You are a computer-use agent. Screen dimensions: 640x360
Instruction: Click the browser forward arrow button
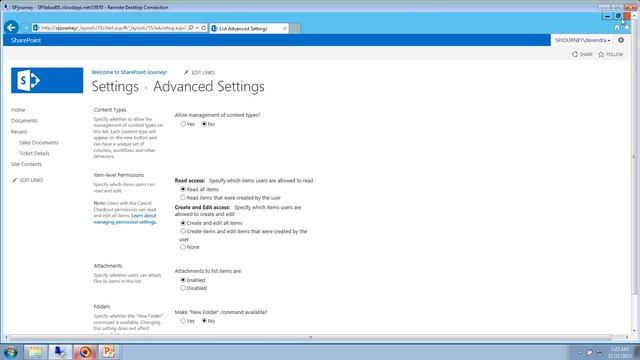(x=25, y=28)
